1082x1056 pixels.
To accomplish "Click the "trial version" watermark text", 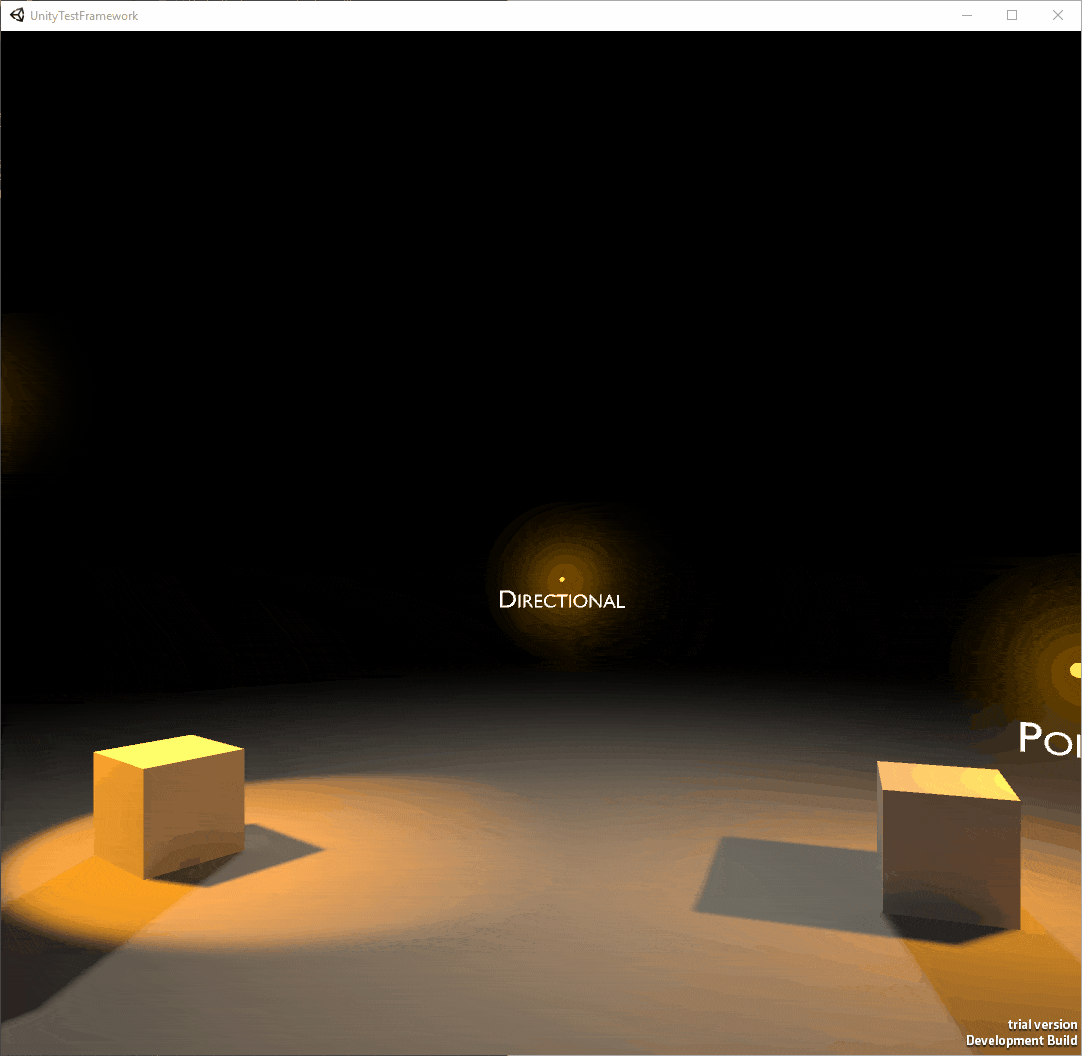I will (1042, 1024).
